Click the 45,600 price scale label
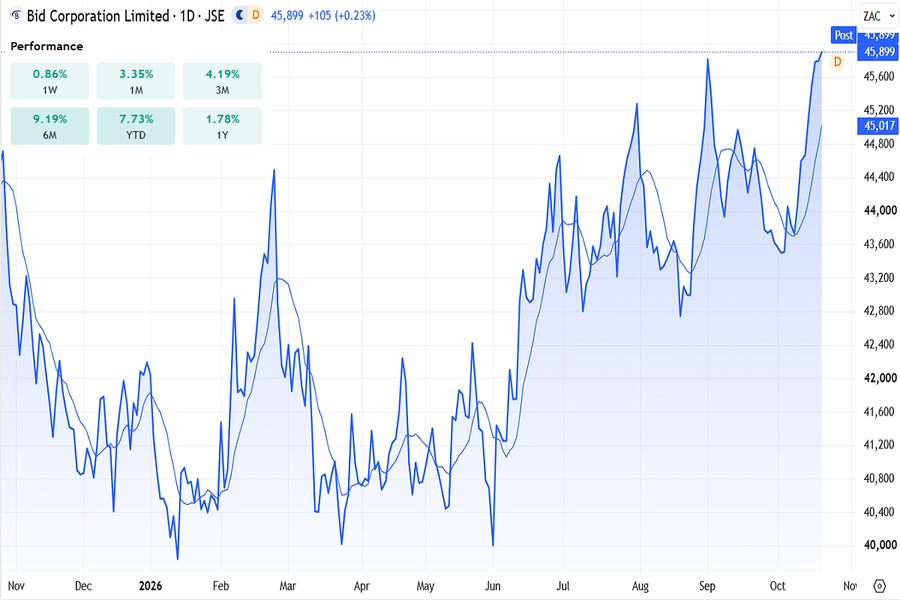This screenshot has width=900, height=600. coord(879,76)
